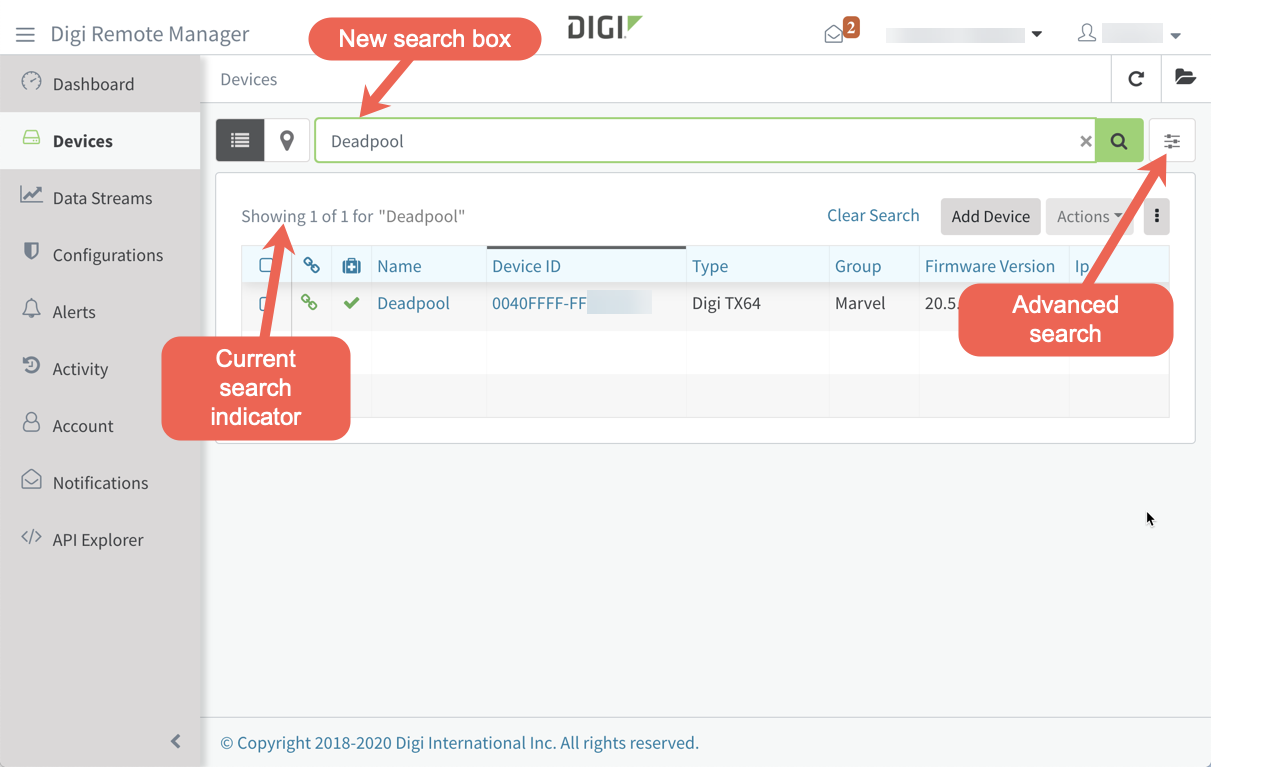Go to Dashboard in sidebar

pos(100,84)
